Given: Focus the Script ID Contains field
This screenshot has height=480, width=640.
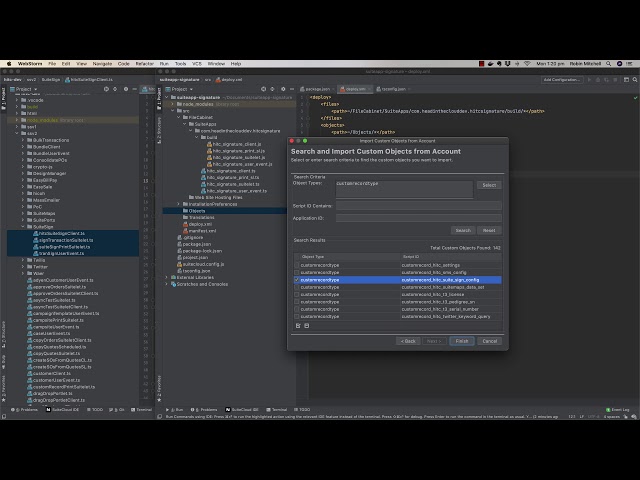Looking at the screenshot, I should pos(418,206).
